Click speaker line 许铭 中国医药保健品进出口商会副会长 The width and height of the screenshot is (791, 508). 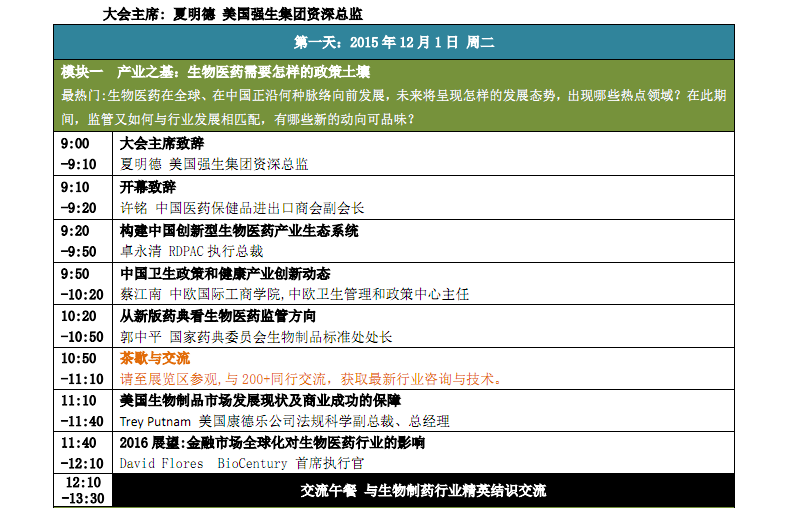pyautogui.click(x=242, y=208)
